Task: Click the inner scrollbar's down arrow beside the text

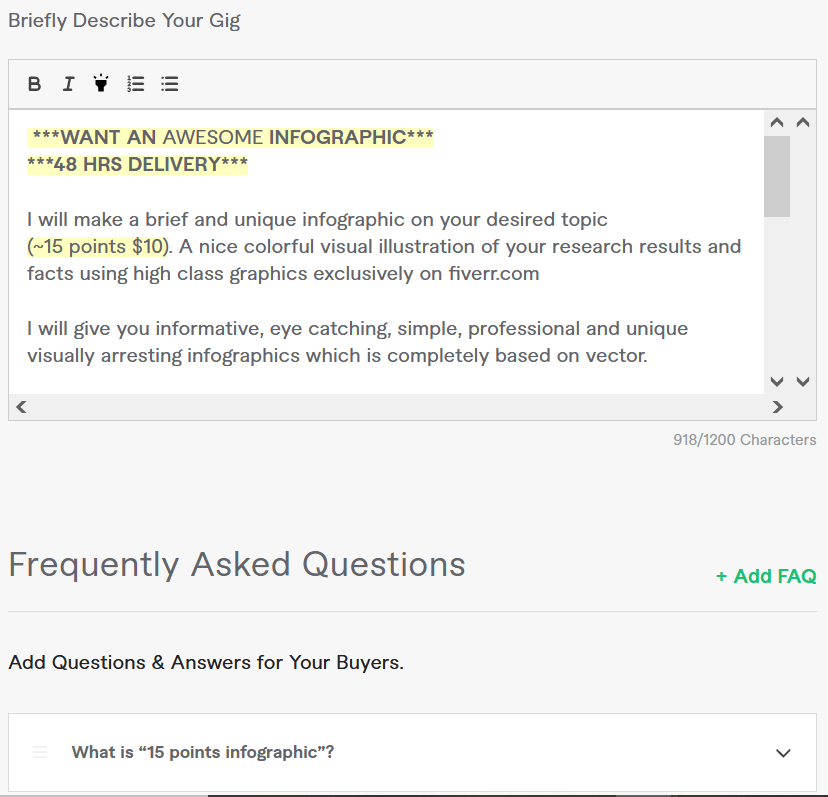Action: tap(777, 381)
